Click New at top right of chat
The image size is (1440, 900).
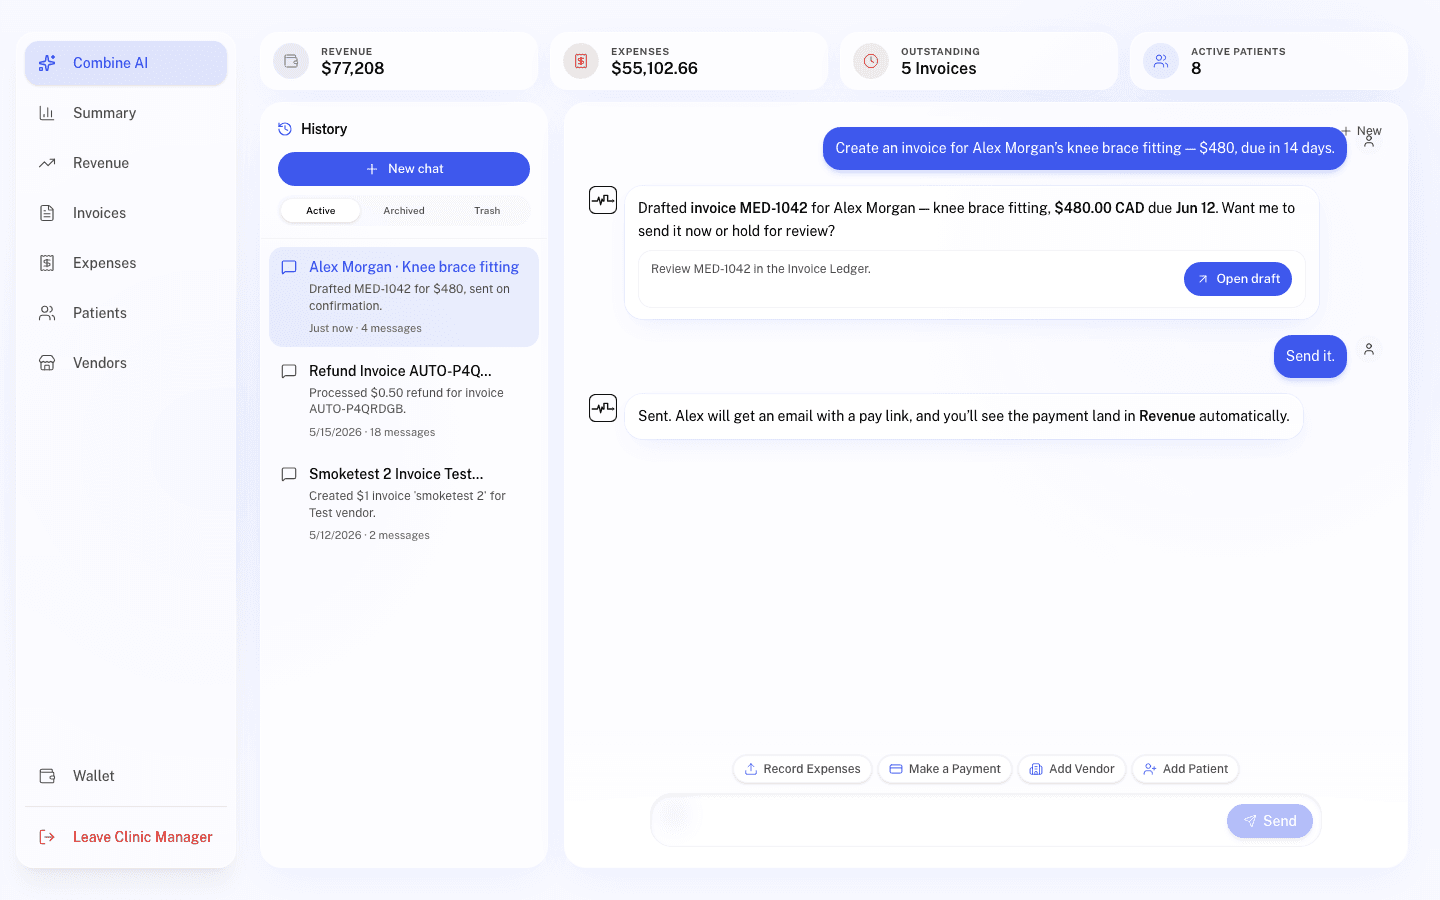pyautogui.click(x=1362, y=131)
